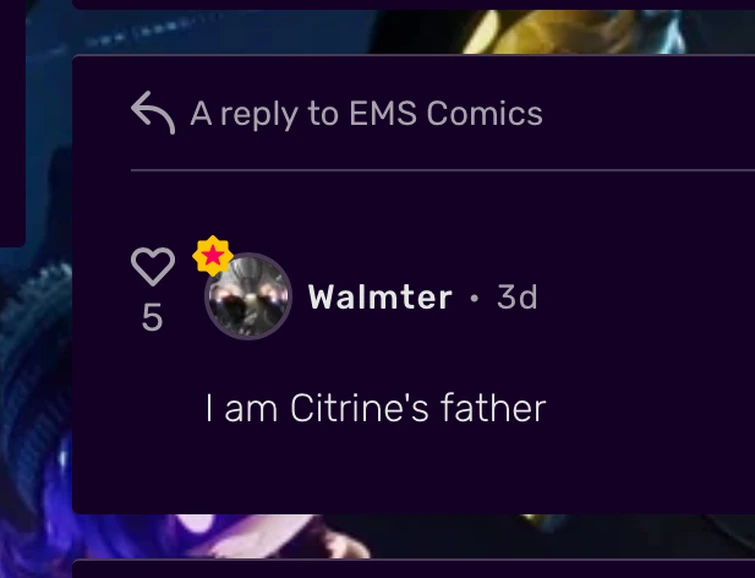The image size is (755, 578).
Task: Click the partially visible card at bottom
Action: coord(414,569)
